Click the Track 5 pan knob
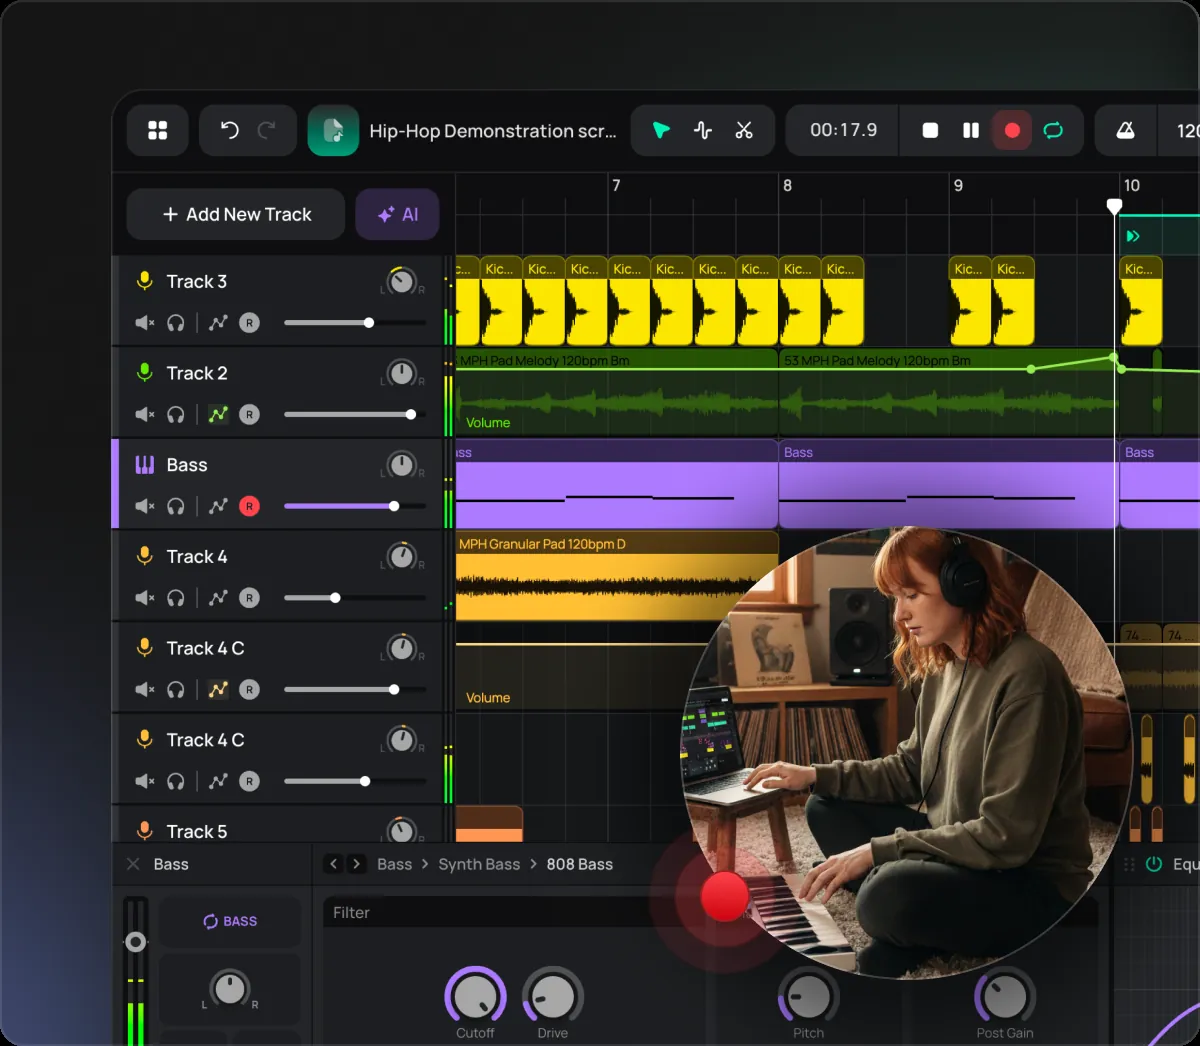Screen dimensions: 1200x1046 click(x=401, y=830)
